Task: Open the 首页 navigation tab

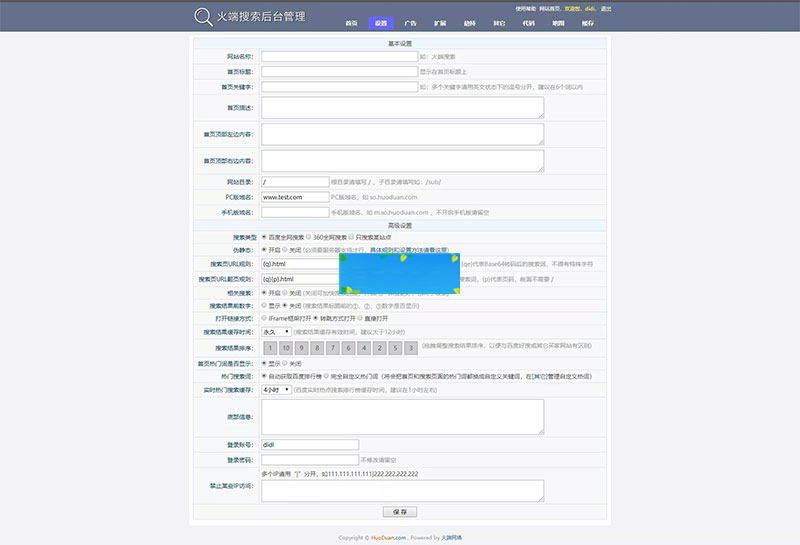Action: point(351,22)
